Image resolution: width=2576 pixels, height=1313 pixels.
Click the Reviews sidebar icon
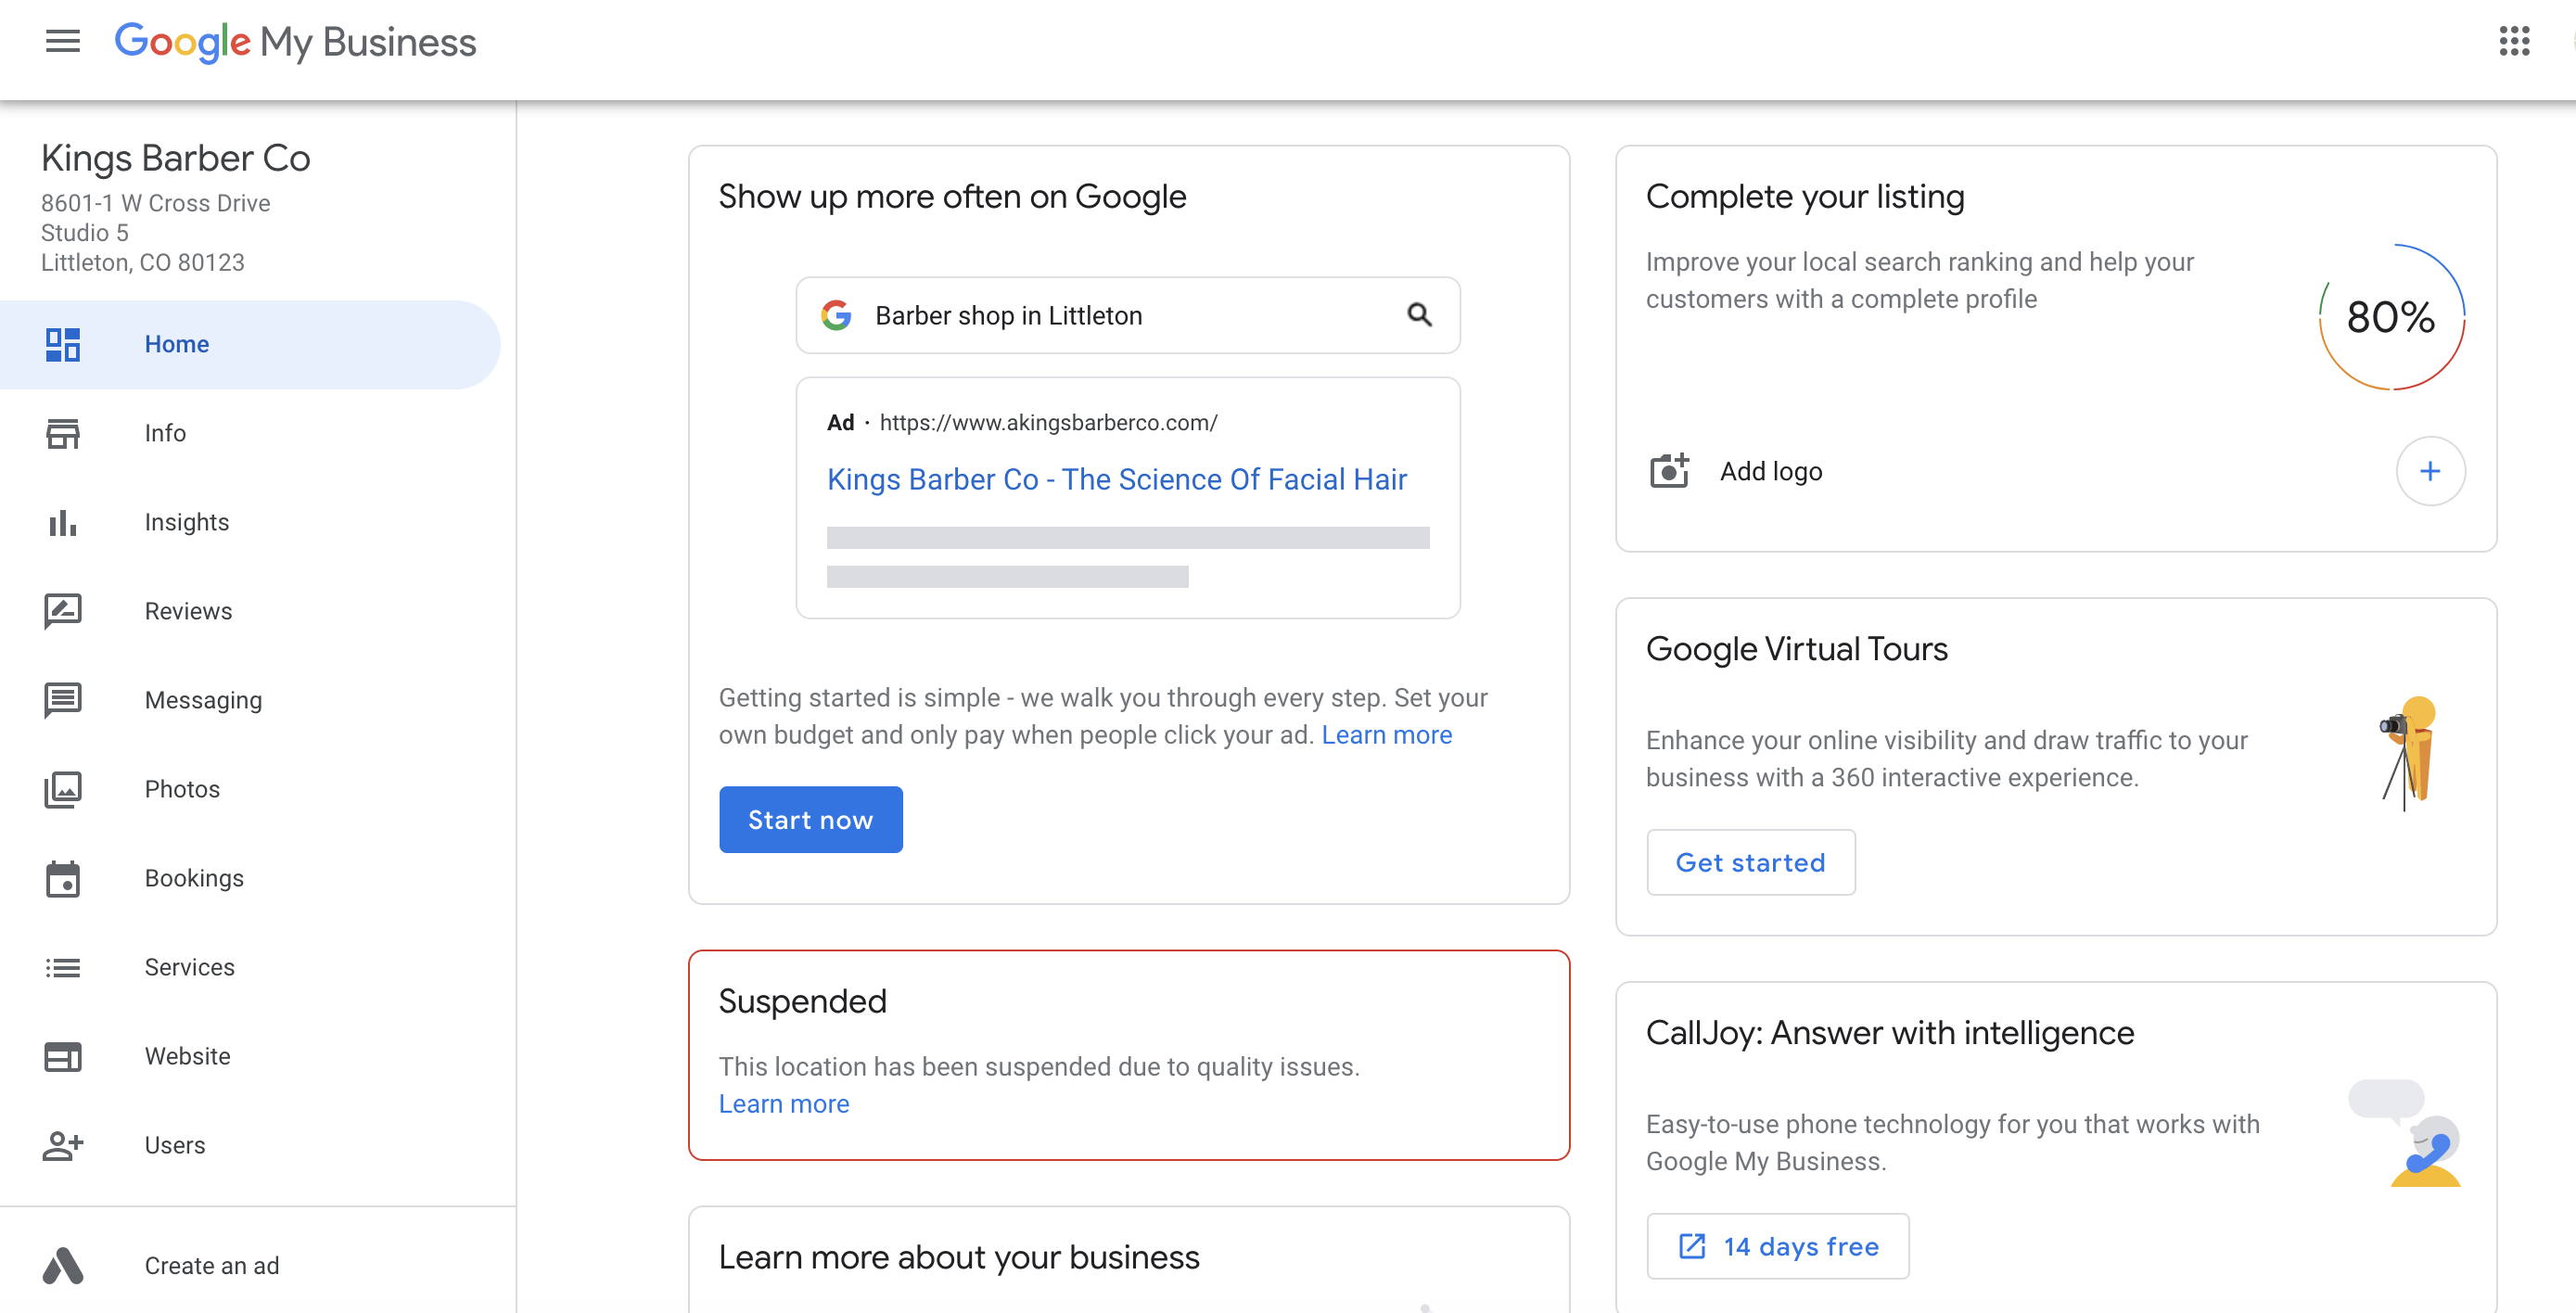(x=62, y=611)
